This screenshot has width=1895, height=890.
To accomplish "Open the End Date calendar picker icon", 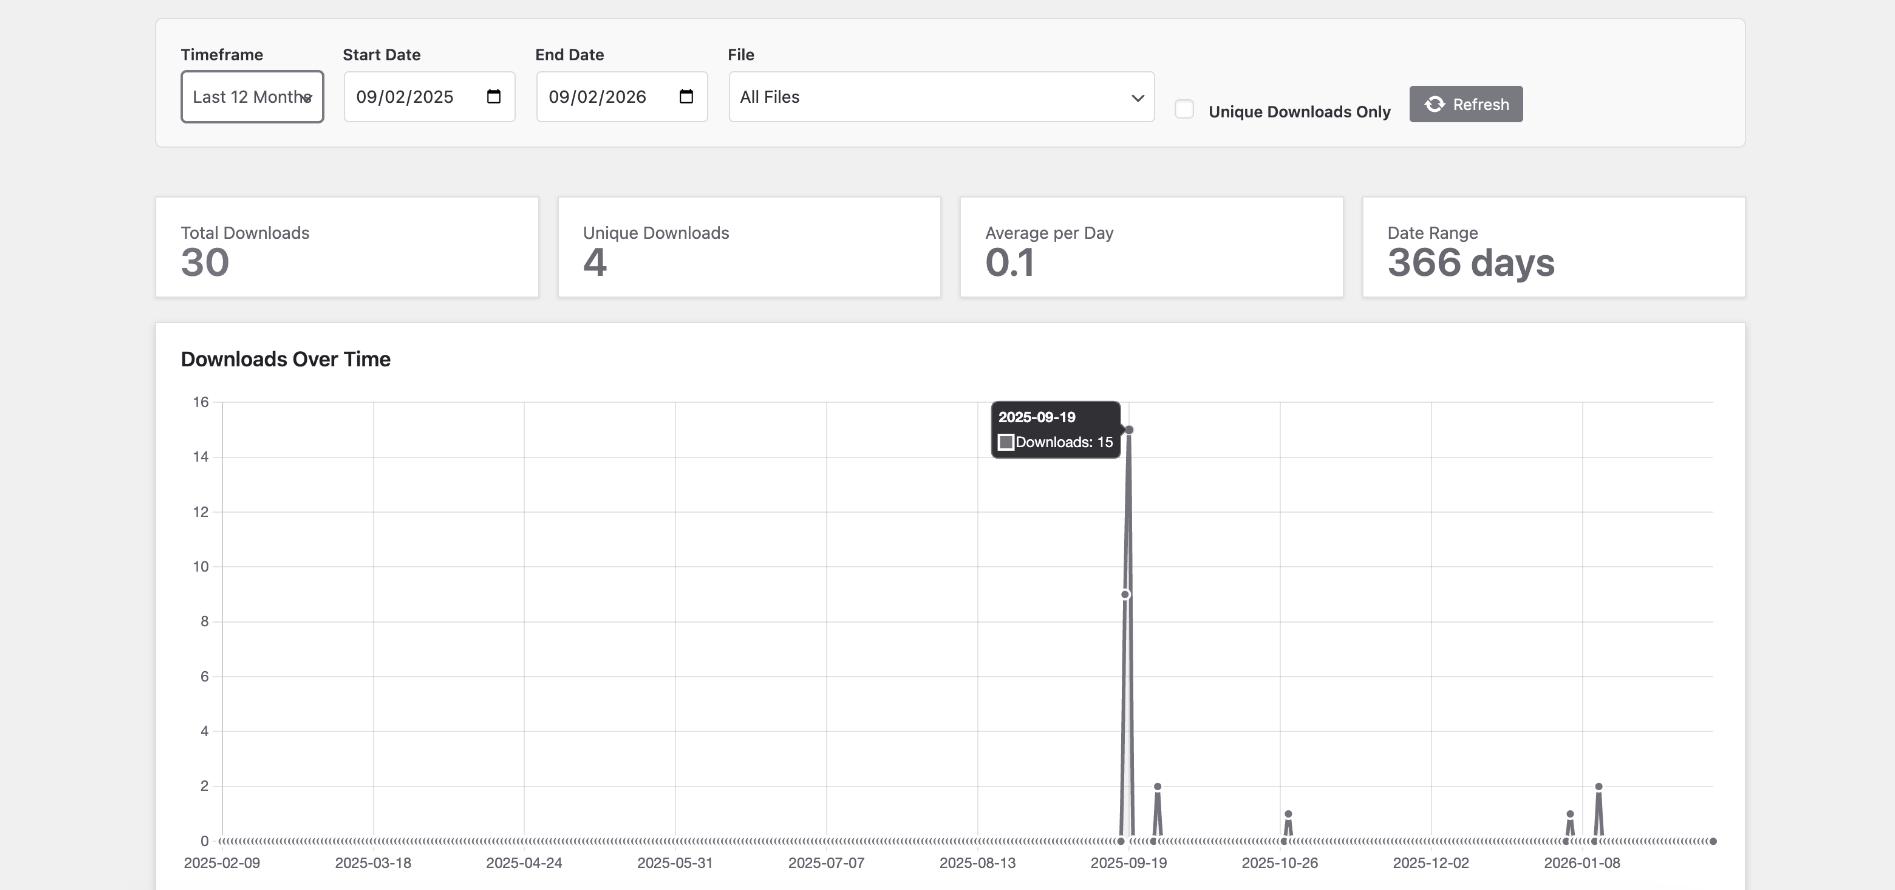I will (x=686, y=97).
